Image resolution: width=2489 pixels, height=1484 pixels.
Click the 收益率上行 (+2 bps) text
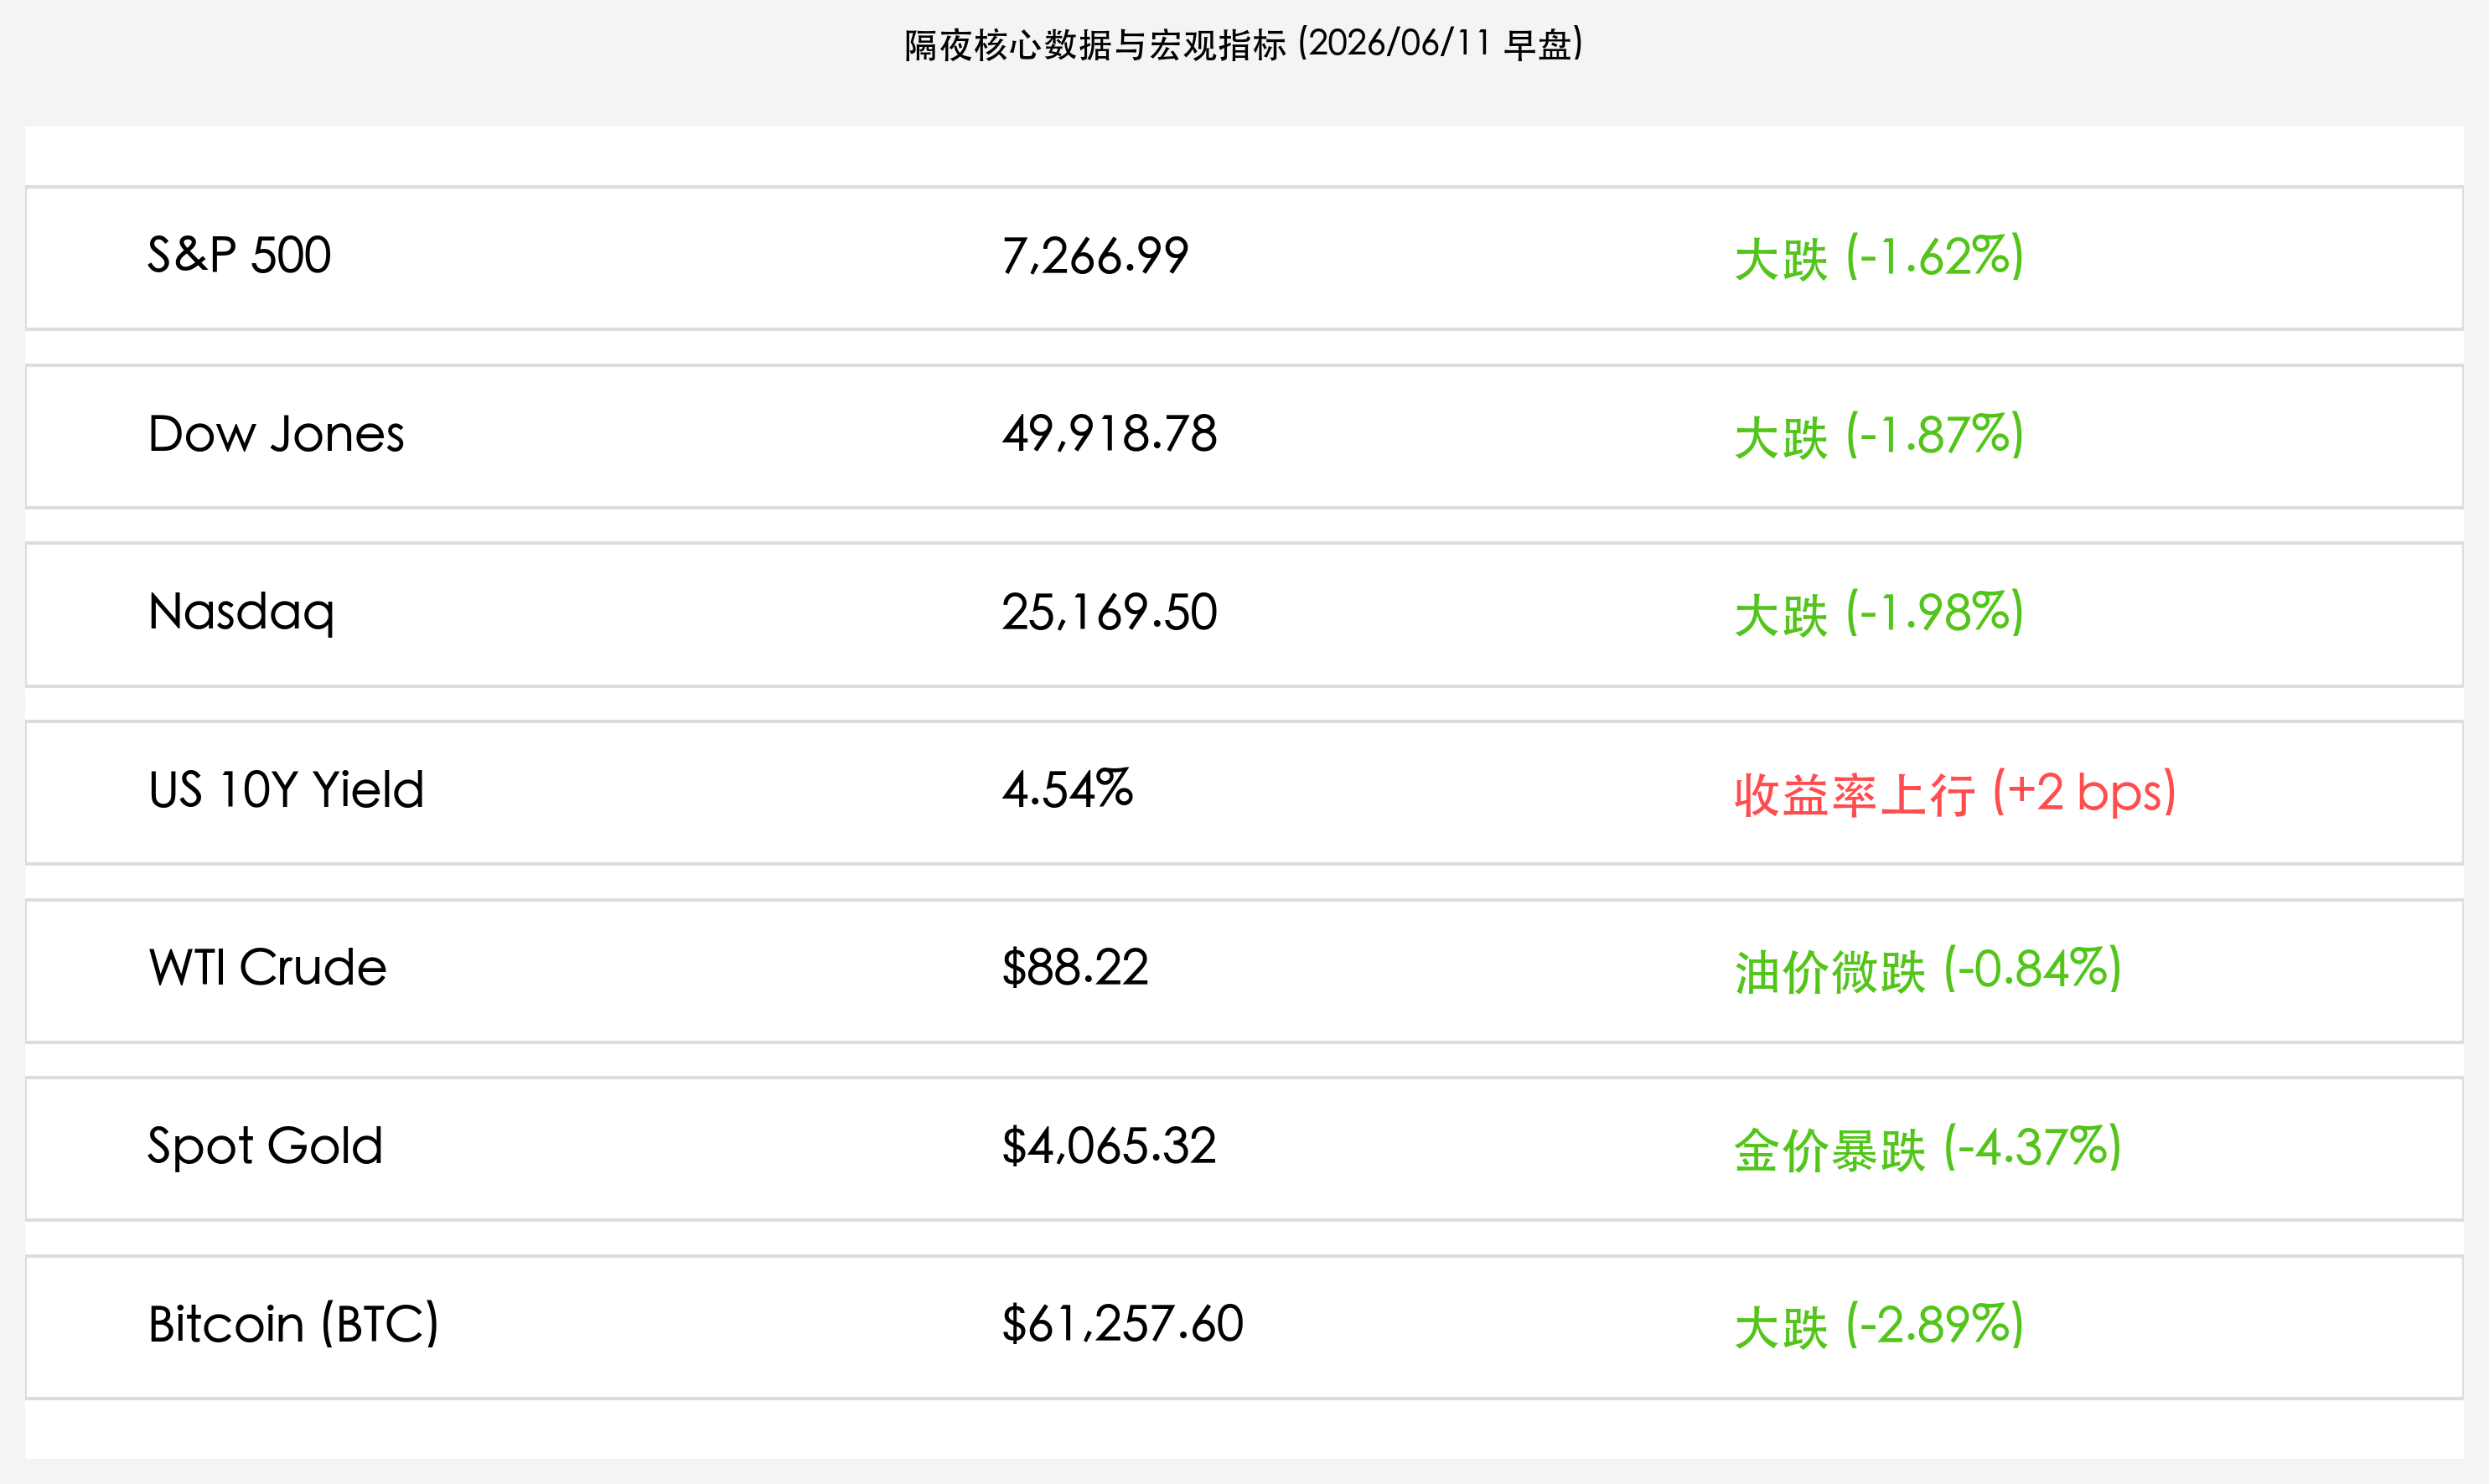tap(1955, 794)
